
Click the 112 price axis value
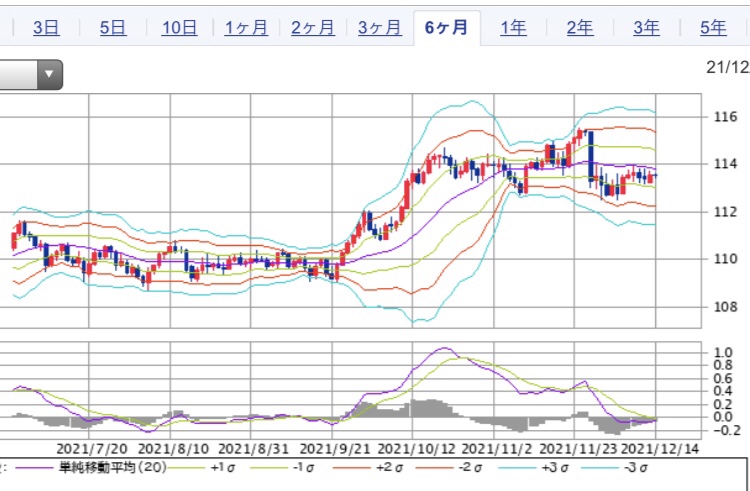(x=725, y=212)
